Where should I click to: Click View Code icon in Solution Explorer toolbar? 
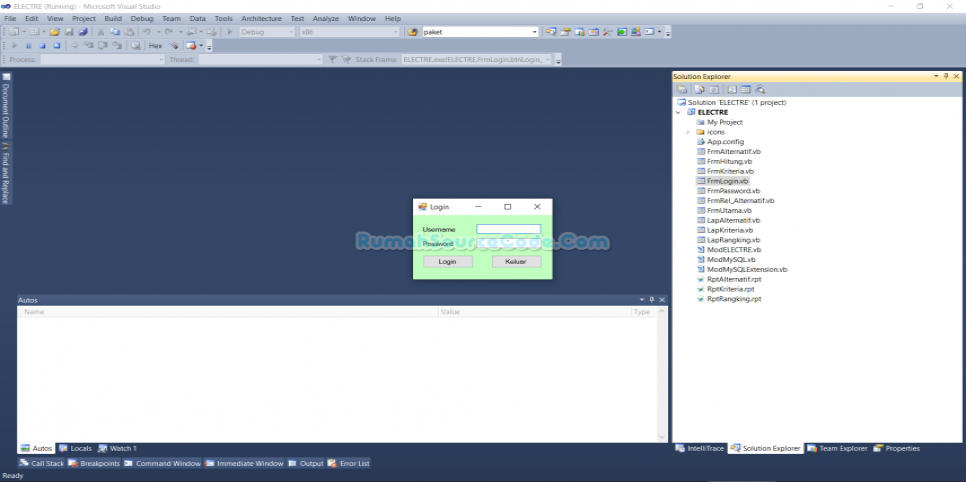(732, 89)
